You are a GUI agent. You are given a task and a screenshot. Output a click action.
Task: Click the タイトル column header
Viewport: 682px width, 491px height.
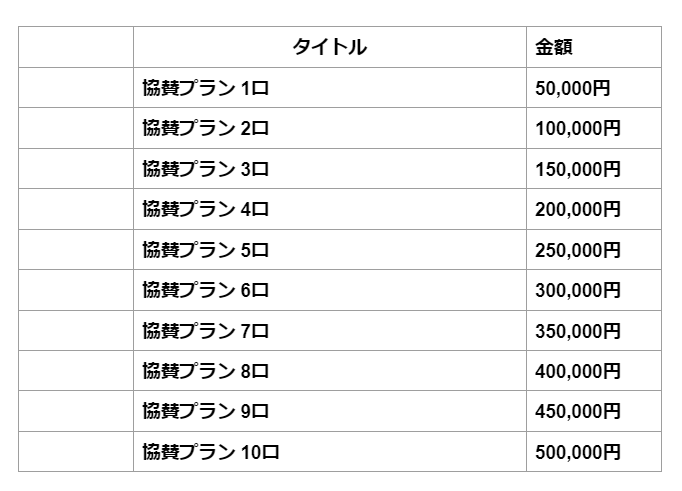329,47
